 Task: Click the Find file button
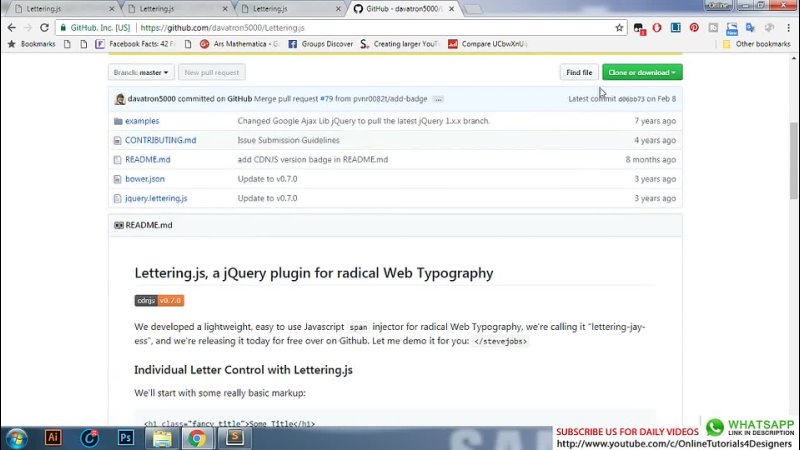pyautogui.click(x=579, y=72)
